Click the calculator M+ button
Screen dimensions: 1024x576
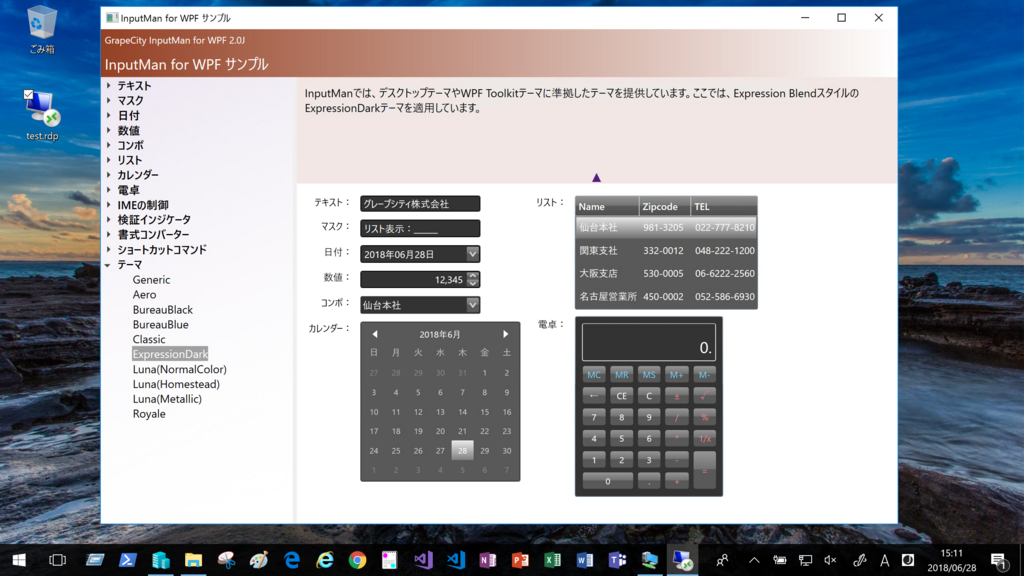[x=676, y=375]
